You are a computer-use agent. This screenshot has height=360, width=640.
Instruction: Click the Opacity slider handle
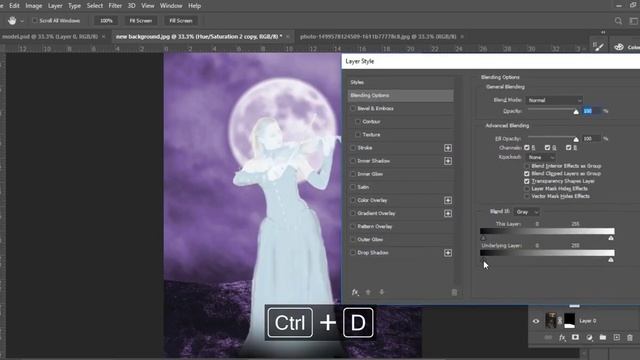point(576,112)
